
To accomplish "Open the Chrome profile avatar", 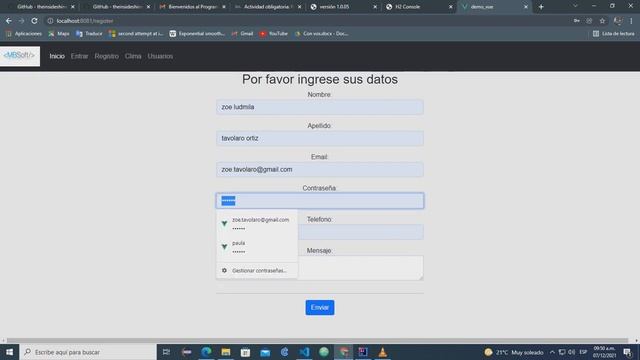I will [x=618, y=21].
